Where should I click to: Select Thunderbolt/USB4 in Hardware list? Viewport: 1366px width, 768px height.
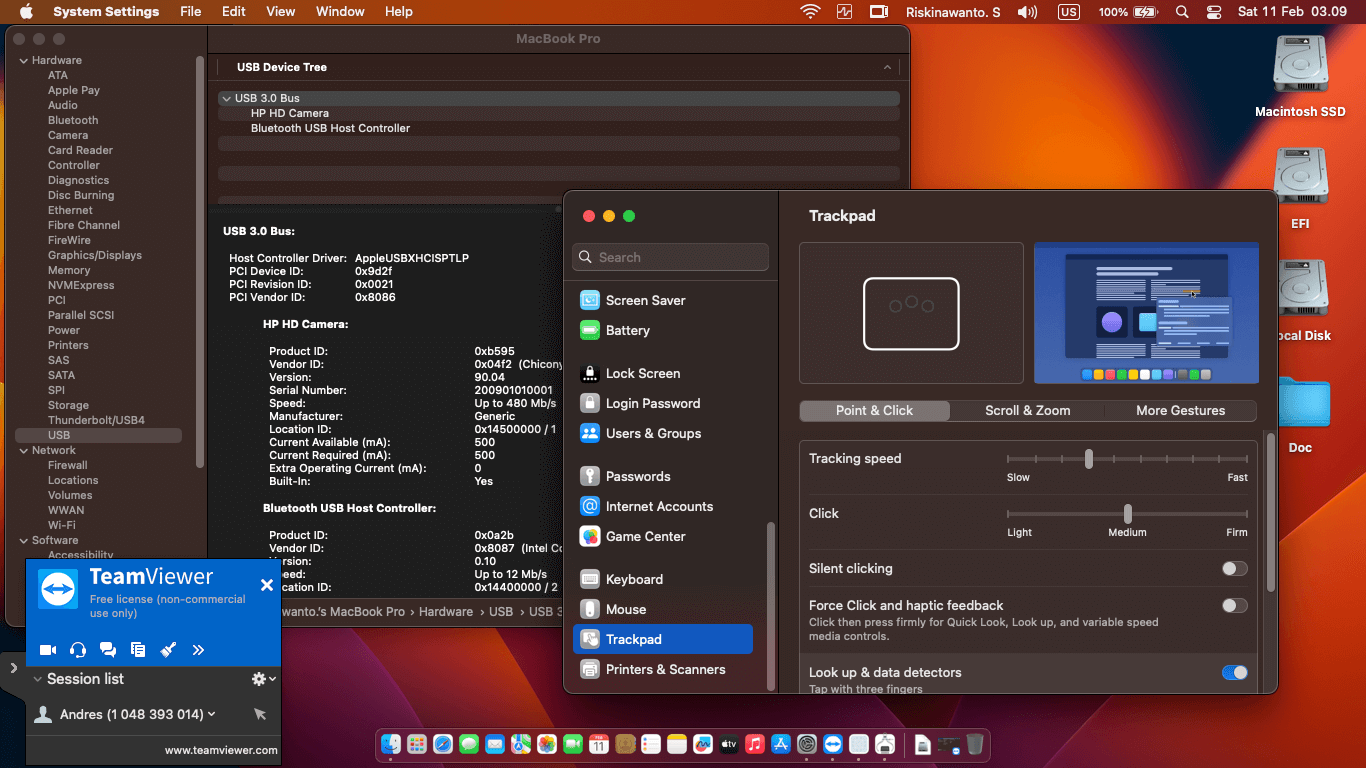96,421
